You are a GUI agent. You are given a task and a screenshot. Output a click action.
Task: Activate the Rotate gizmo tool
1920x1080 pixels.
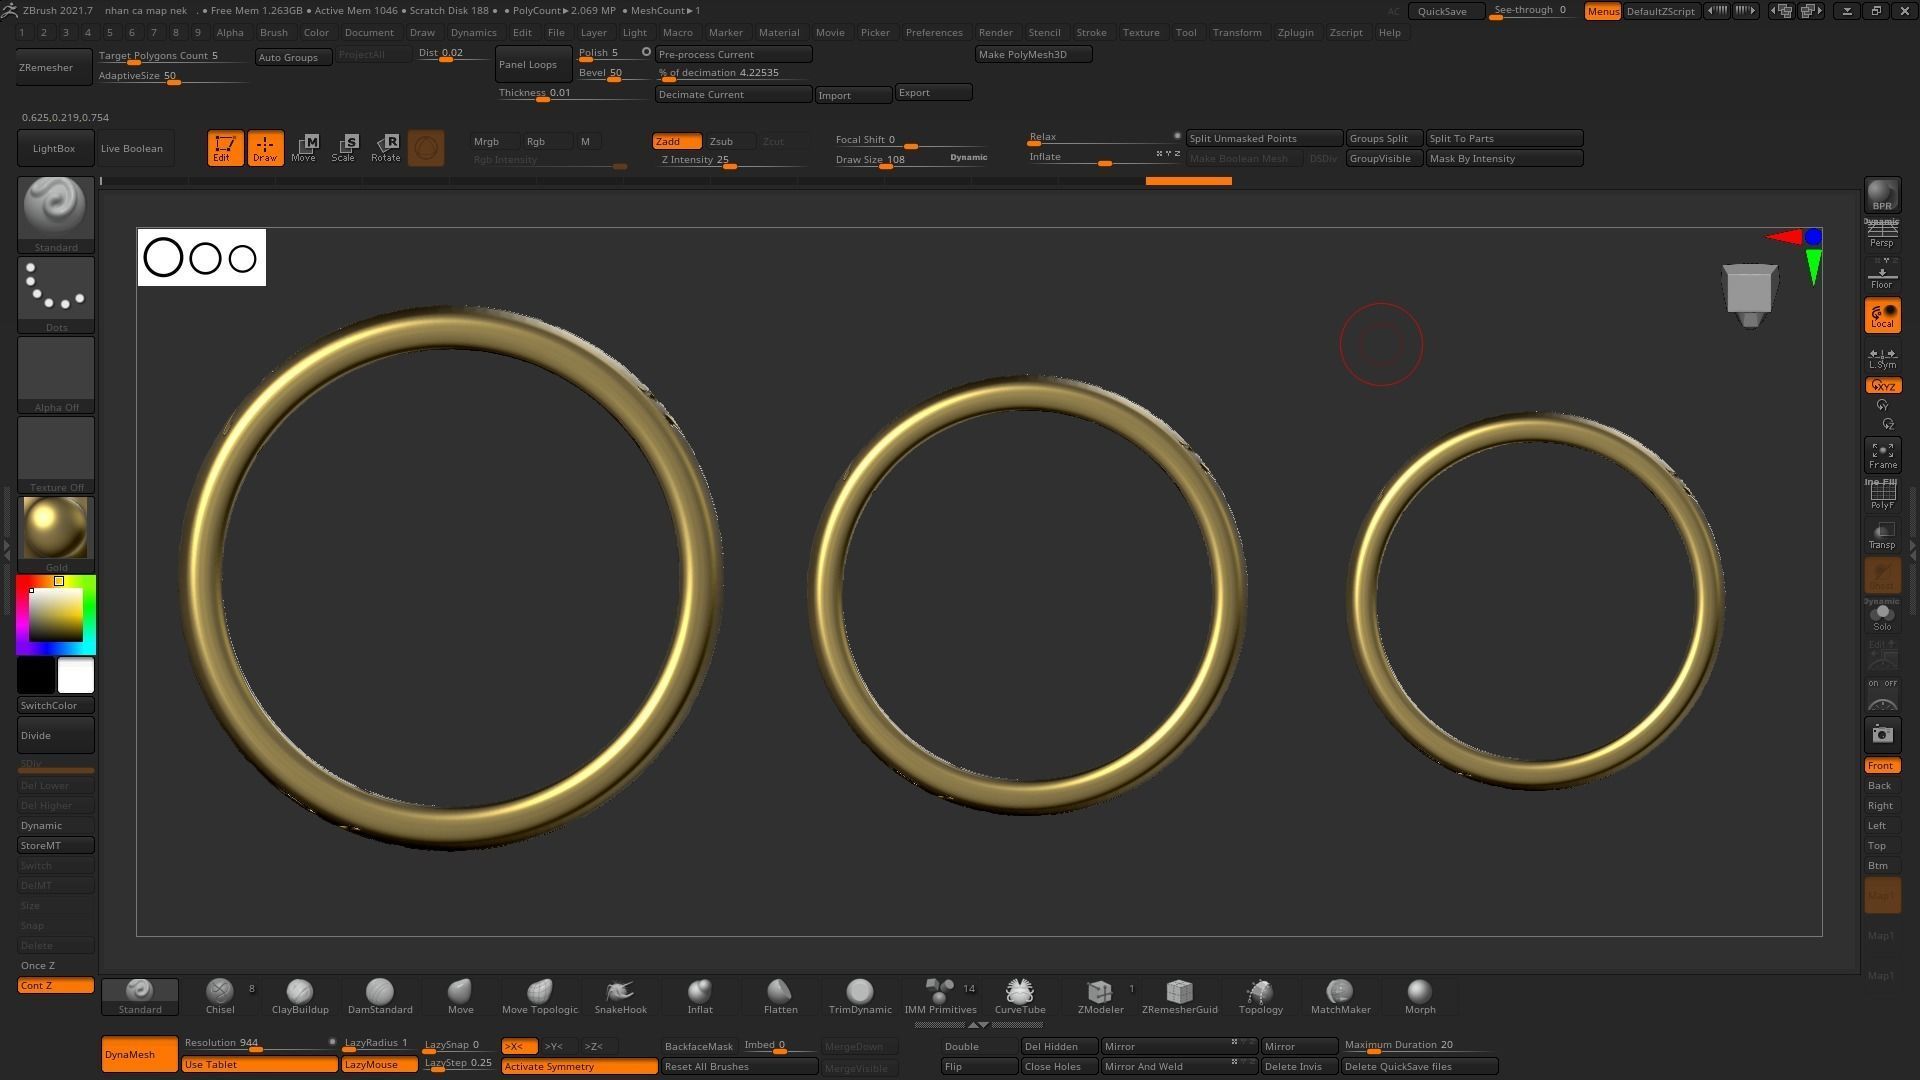386,148
